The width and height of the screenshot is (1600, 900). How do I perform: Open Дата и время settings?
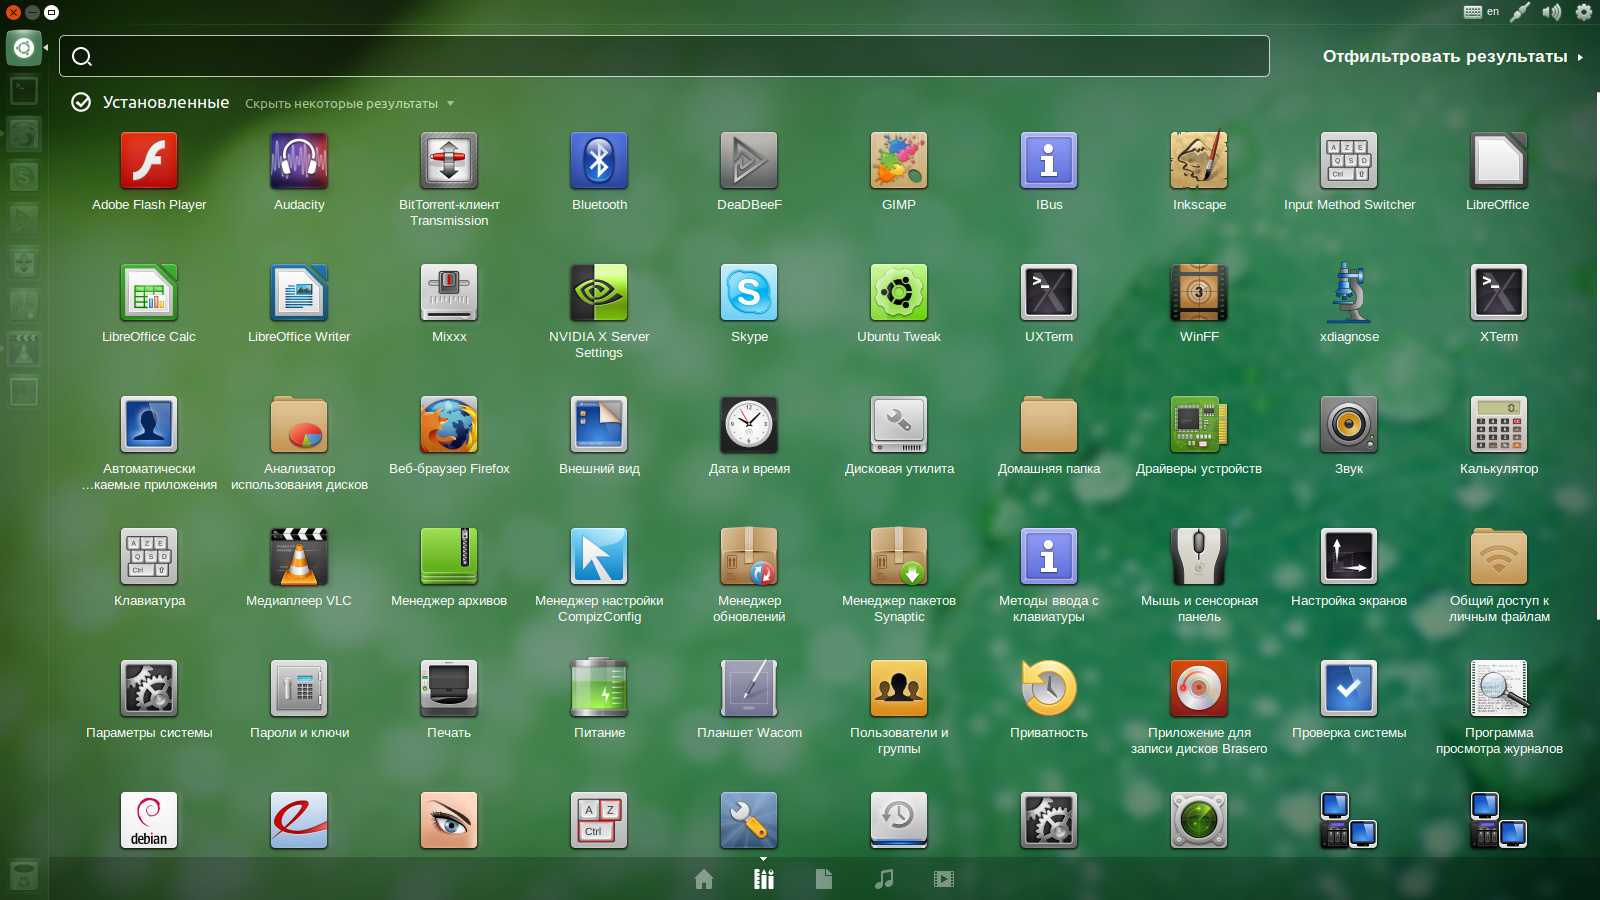click(749, 425)
